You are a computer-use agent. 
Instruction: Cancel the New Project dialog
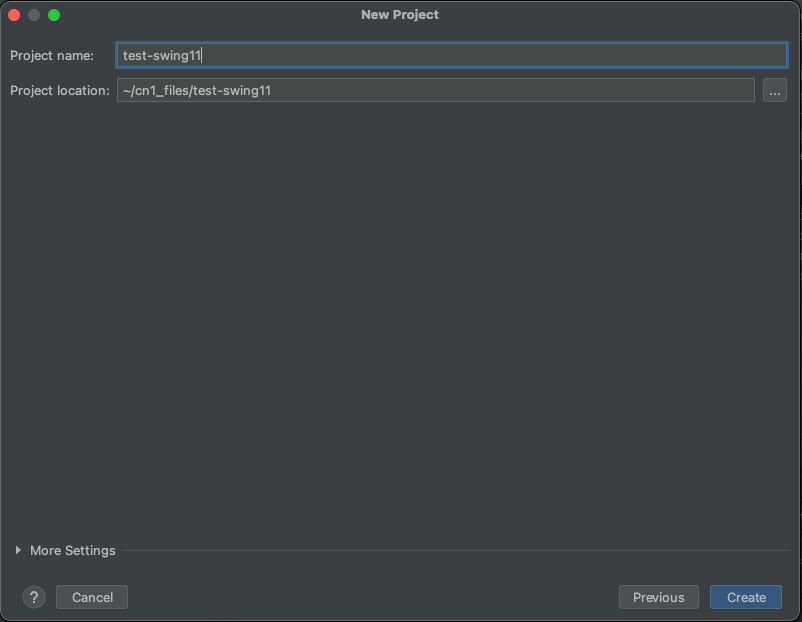[x=92, y=597]
